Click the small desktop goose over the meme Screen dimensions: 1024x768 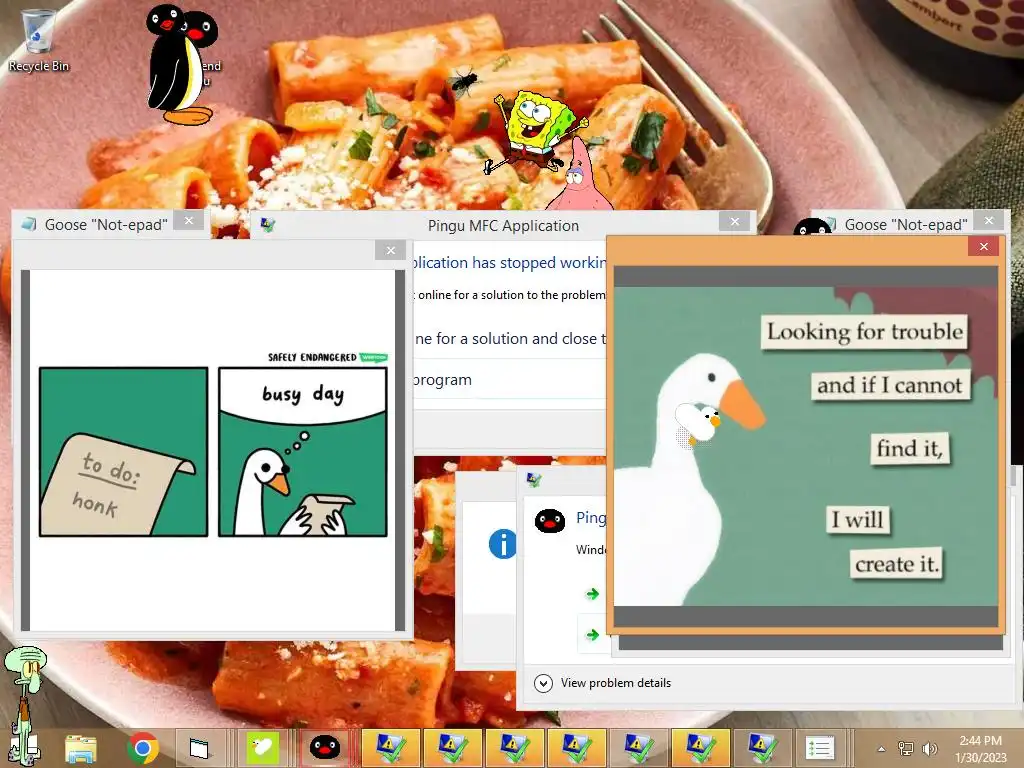pos(698,424)
